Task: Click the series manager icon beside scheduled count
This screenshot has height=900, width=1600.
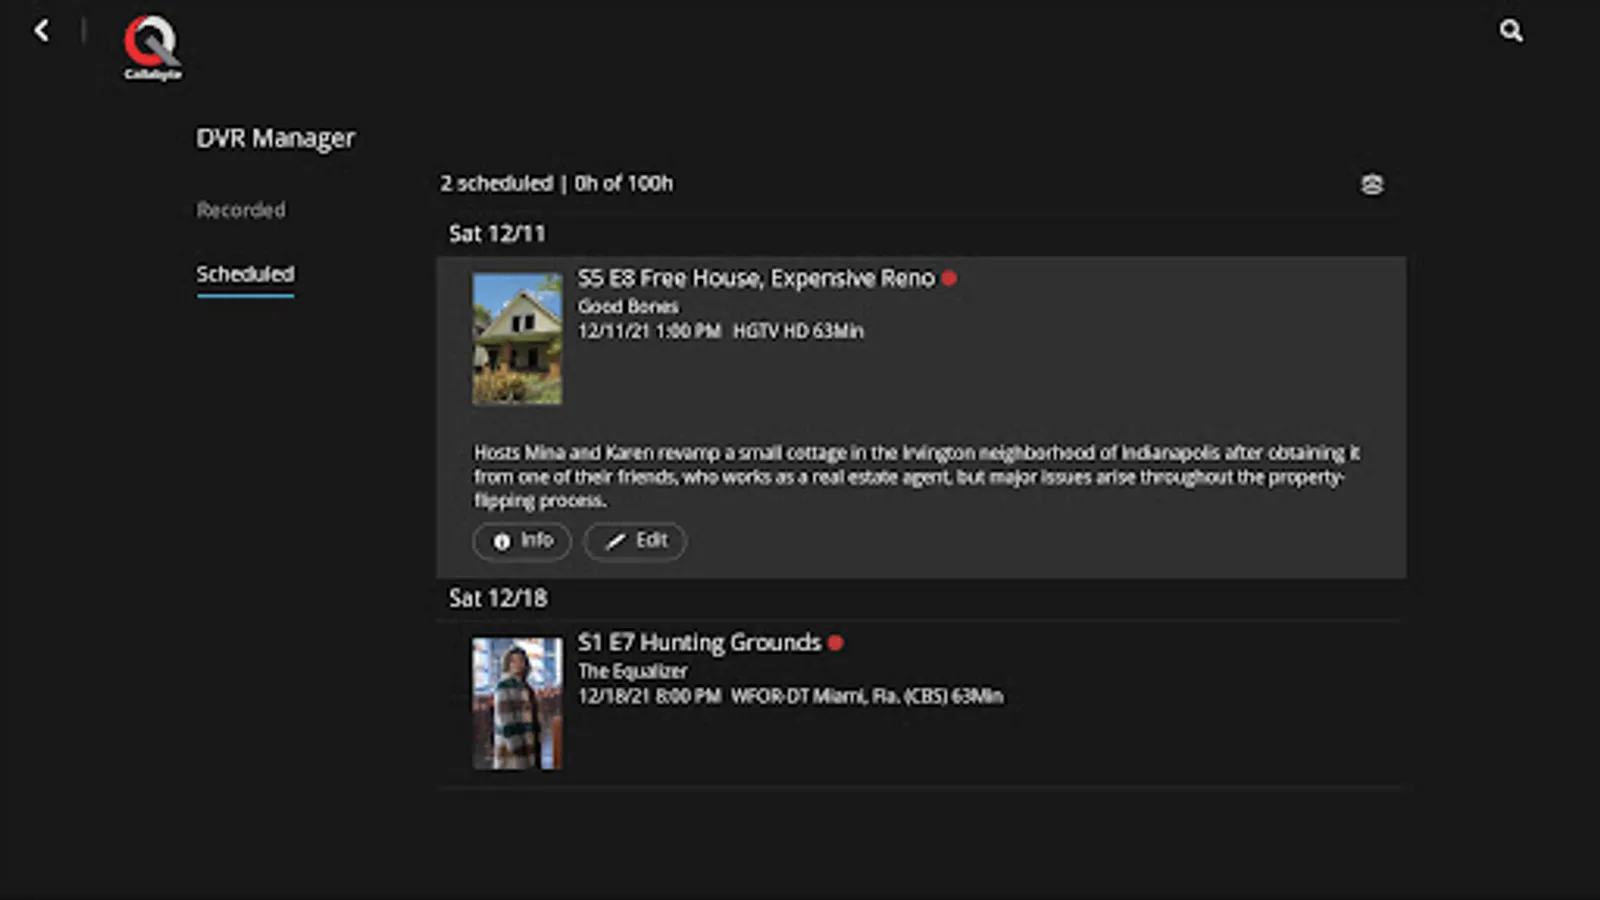Action: (x=1372, y=185)
